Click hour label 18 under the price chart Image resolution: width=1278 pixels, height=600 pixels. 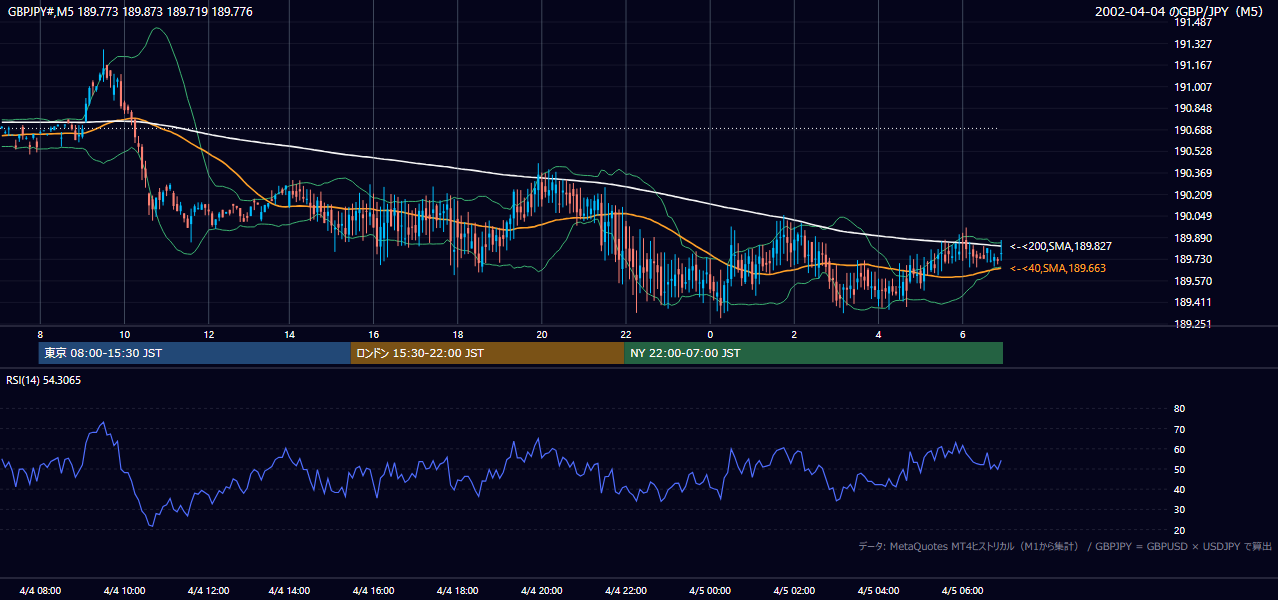click(457, 334)
